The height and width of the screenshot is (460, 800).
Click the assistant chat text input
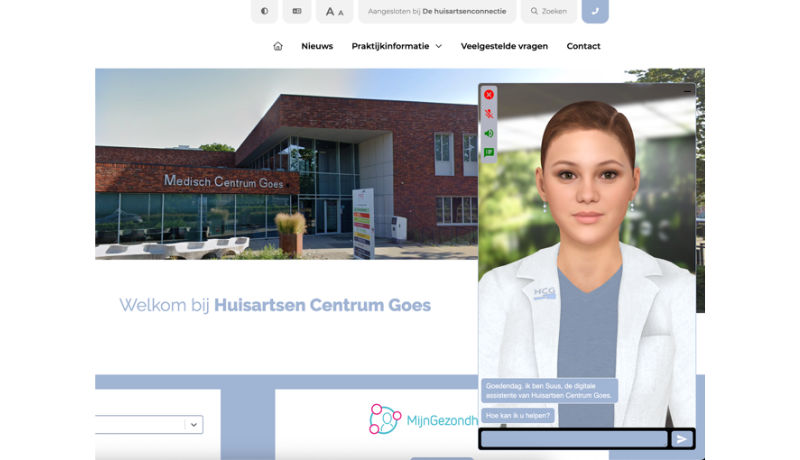(574, 439)
